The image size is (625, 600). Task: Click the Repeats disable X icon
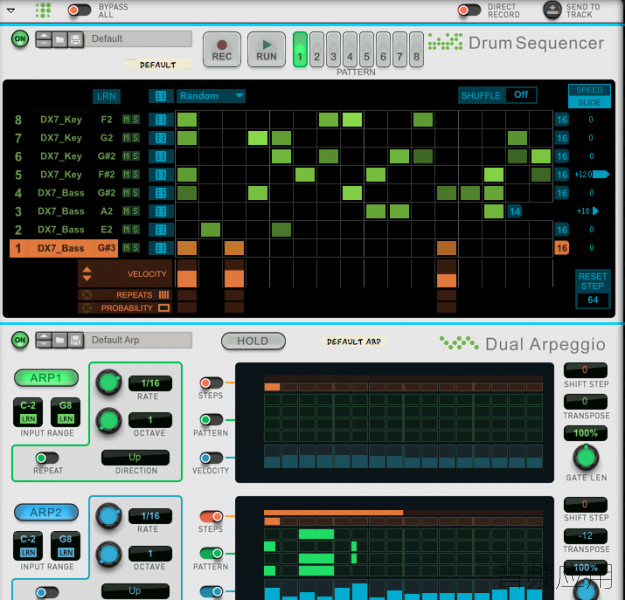click(x=87, y=295)
